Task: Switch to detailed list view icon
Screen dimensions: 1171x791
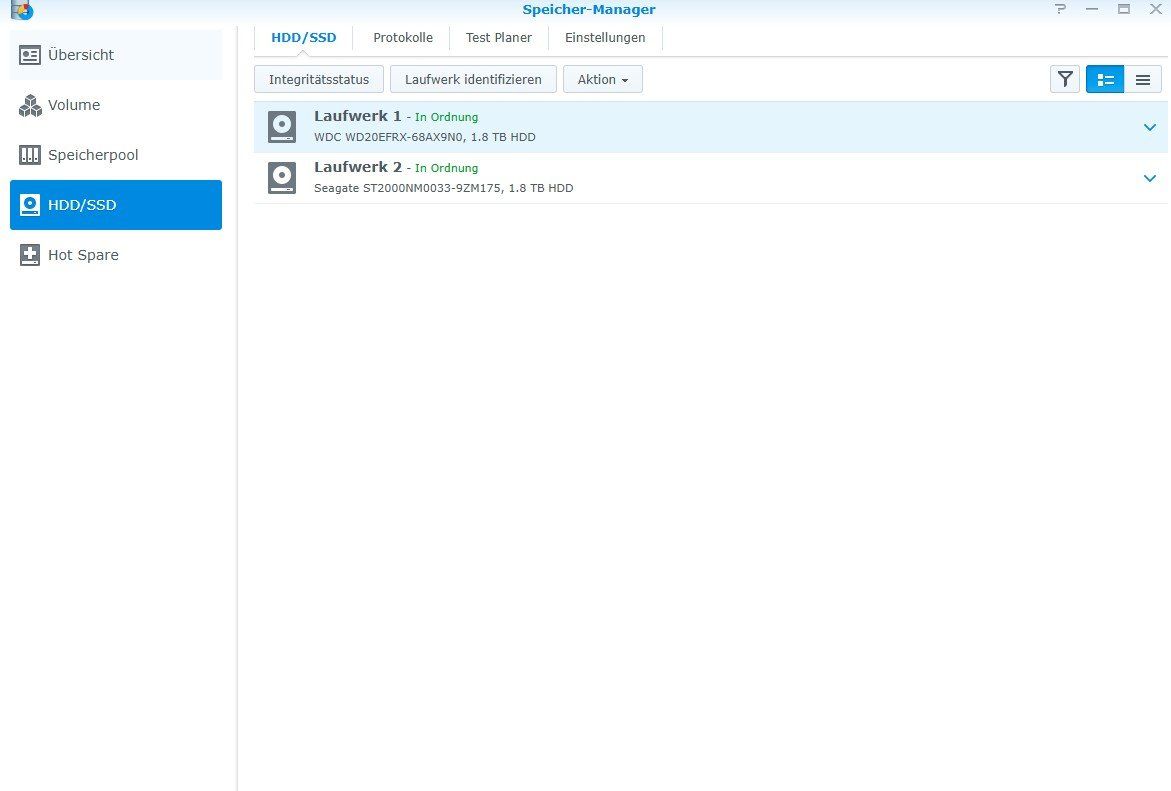Action: coord(1105,79)
